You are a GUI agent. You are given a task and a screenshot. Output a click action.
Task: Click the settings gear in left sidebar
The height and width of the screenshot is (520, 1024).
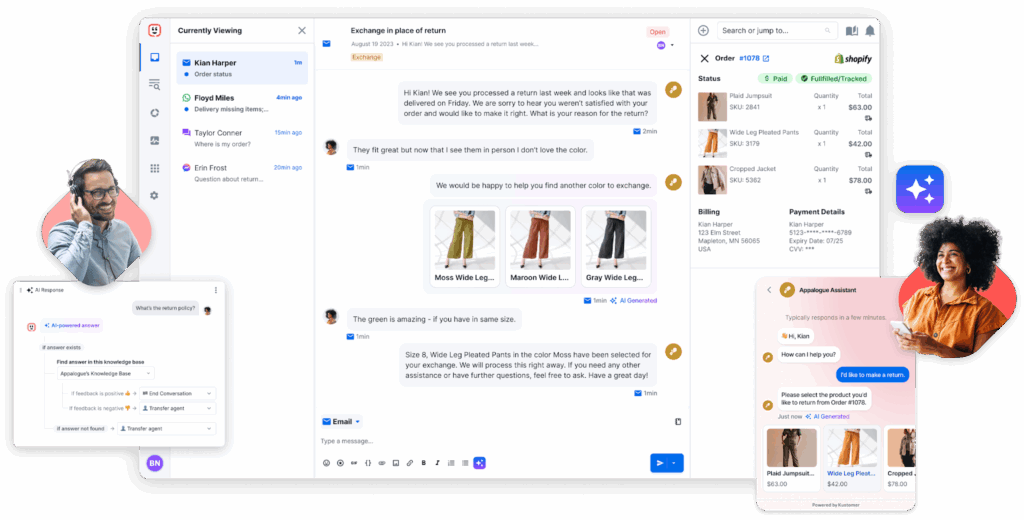154,196
